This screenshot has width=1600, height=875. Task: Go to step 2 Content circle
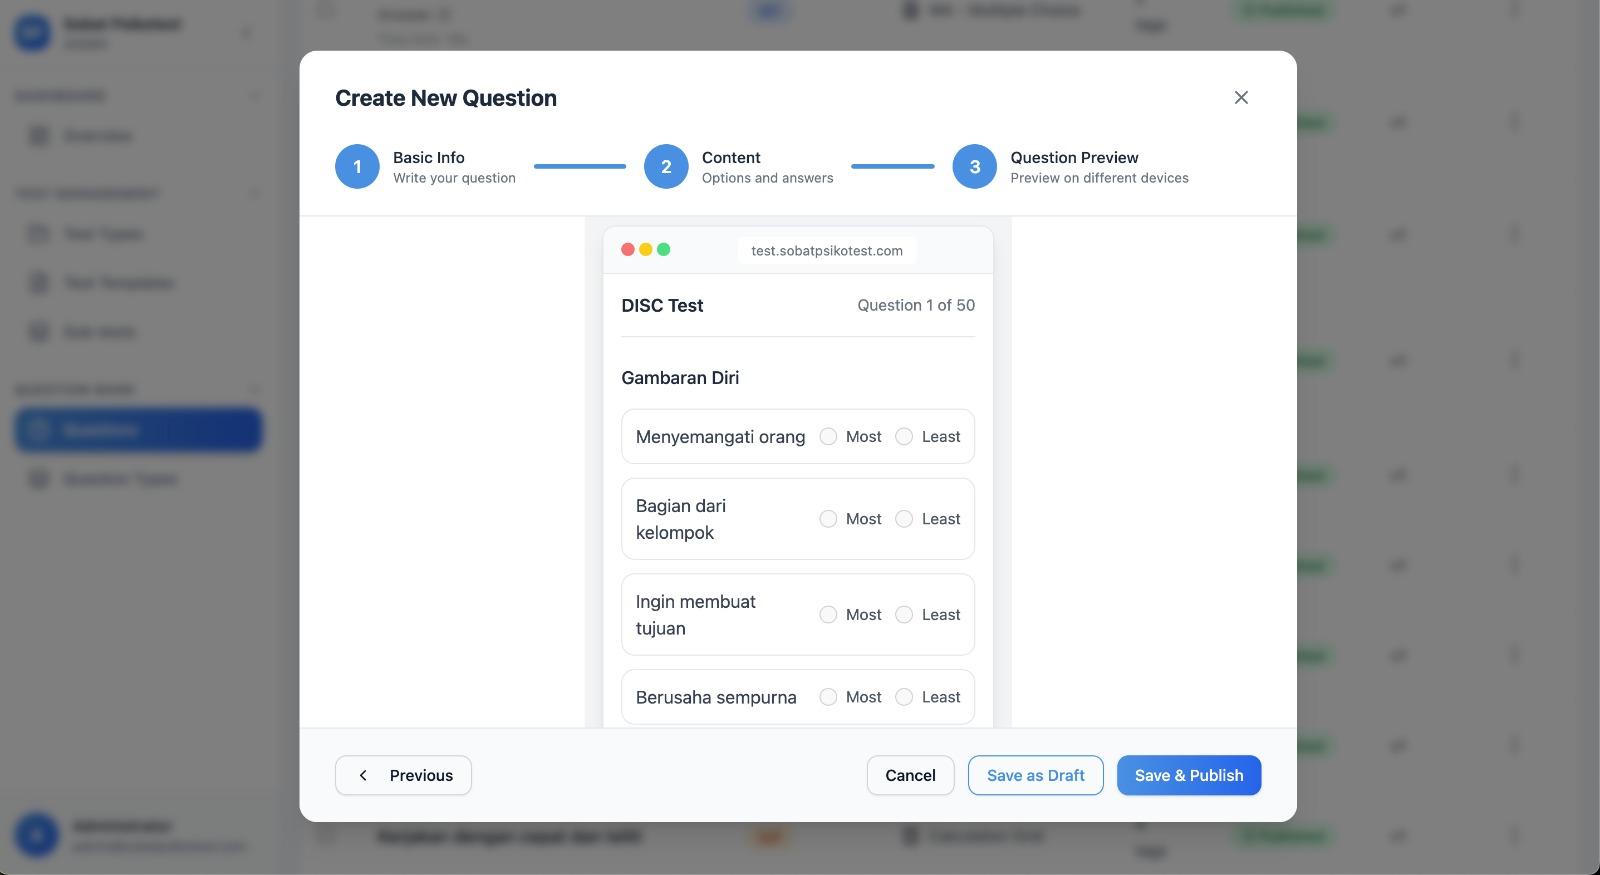(x=666, y=167)
